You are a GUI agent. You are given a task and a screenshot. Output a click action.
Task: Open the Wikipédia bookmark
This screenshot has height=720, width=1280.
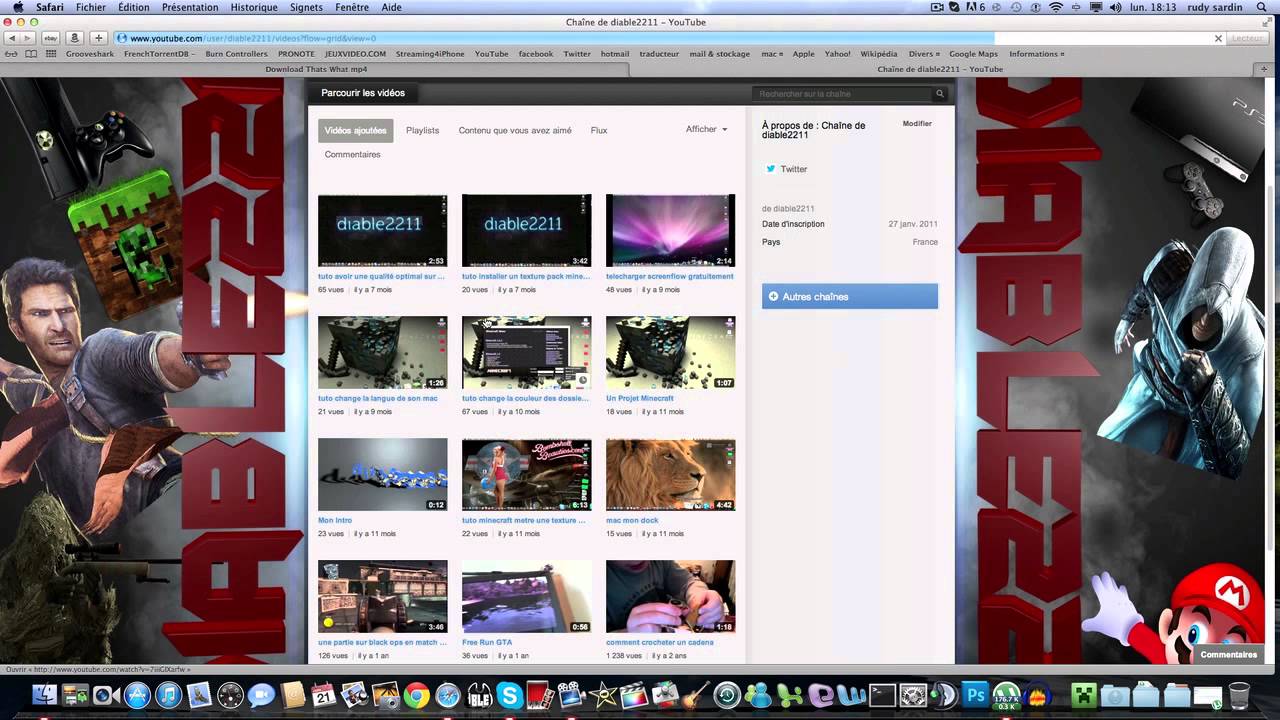click(x=879, y=54)
